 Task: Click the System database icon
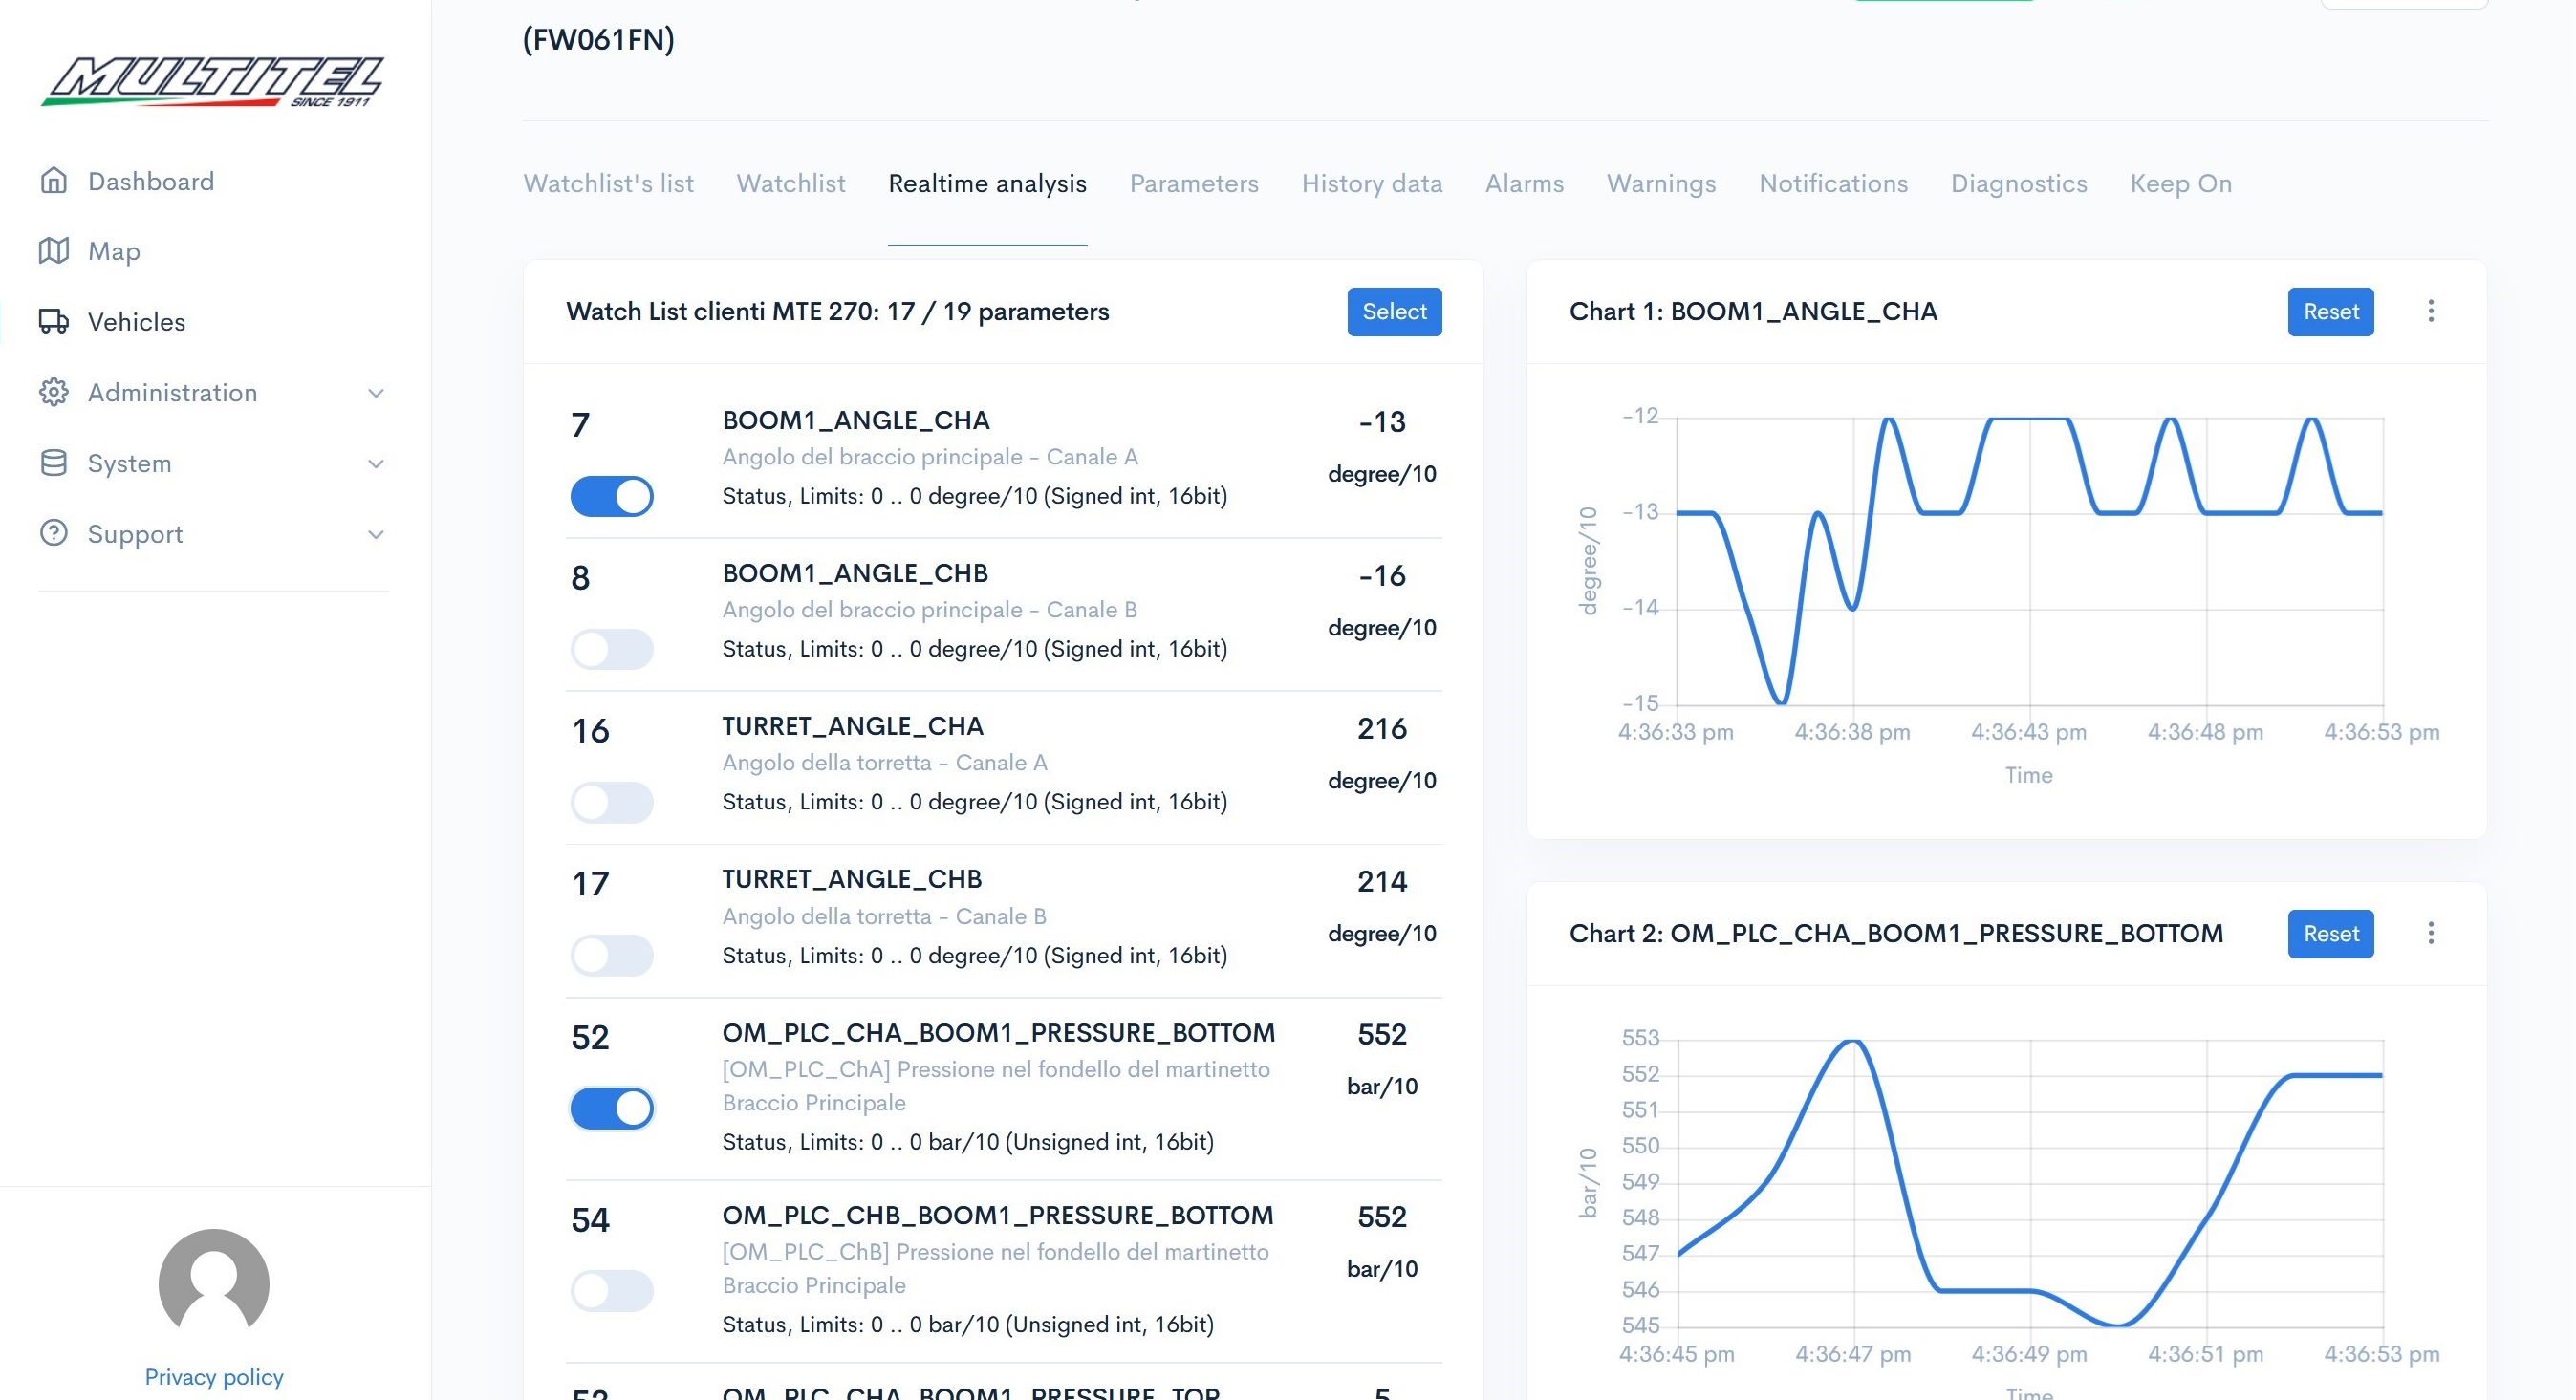coord(54,463)
